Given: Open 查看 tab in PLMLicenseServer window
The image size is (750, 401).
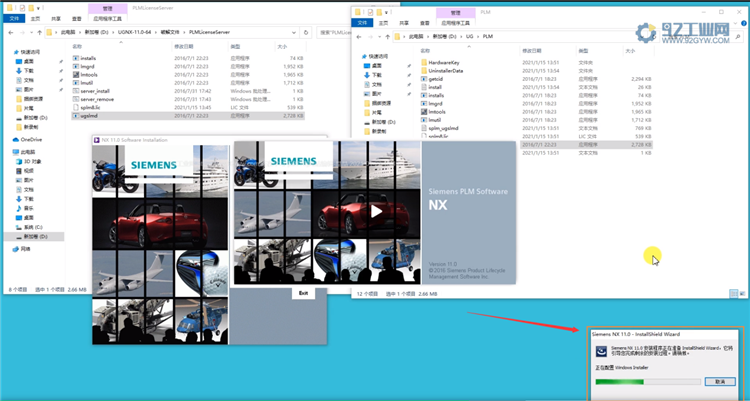Looking at the screenshot, I should (77, 19).
